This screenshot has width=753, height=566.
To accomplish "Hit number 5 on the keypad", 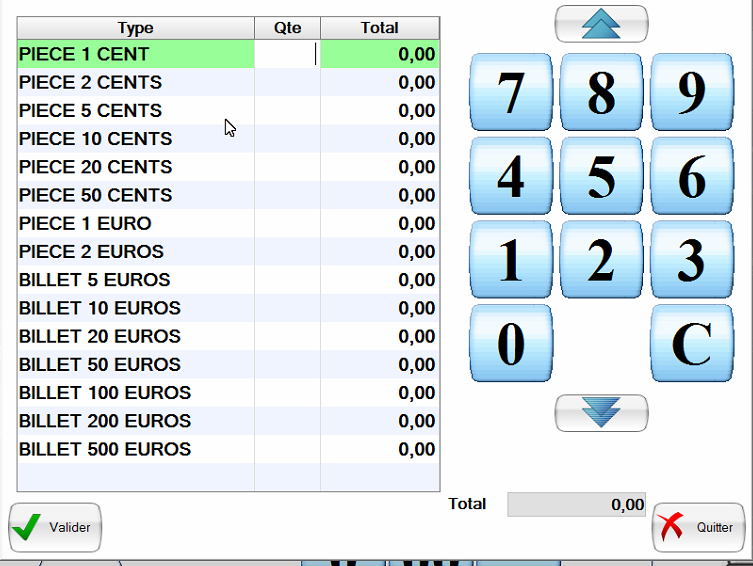I will tap(601, 177).
